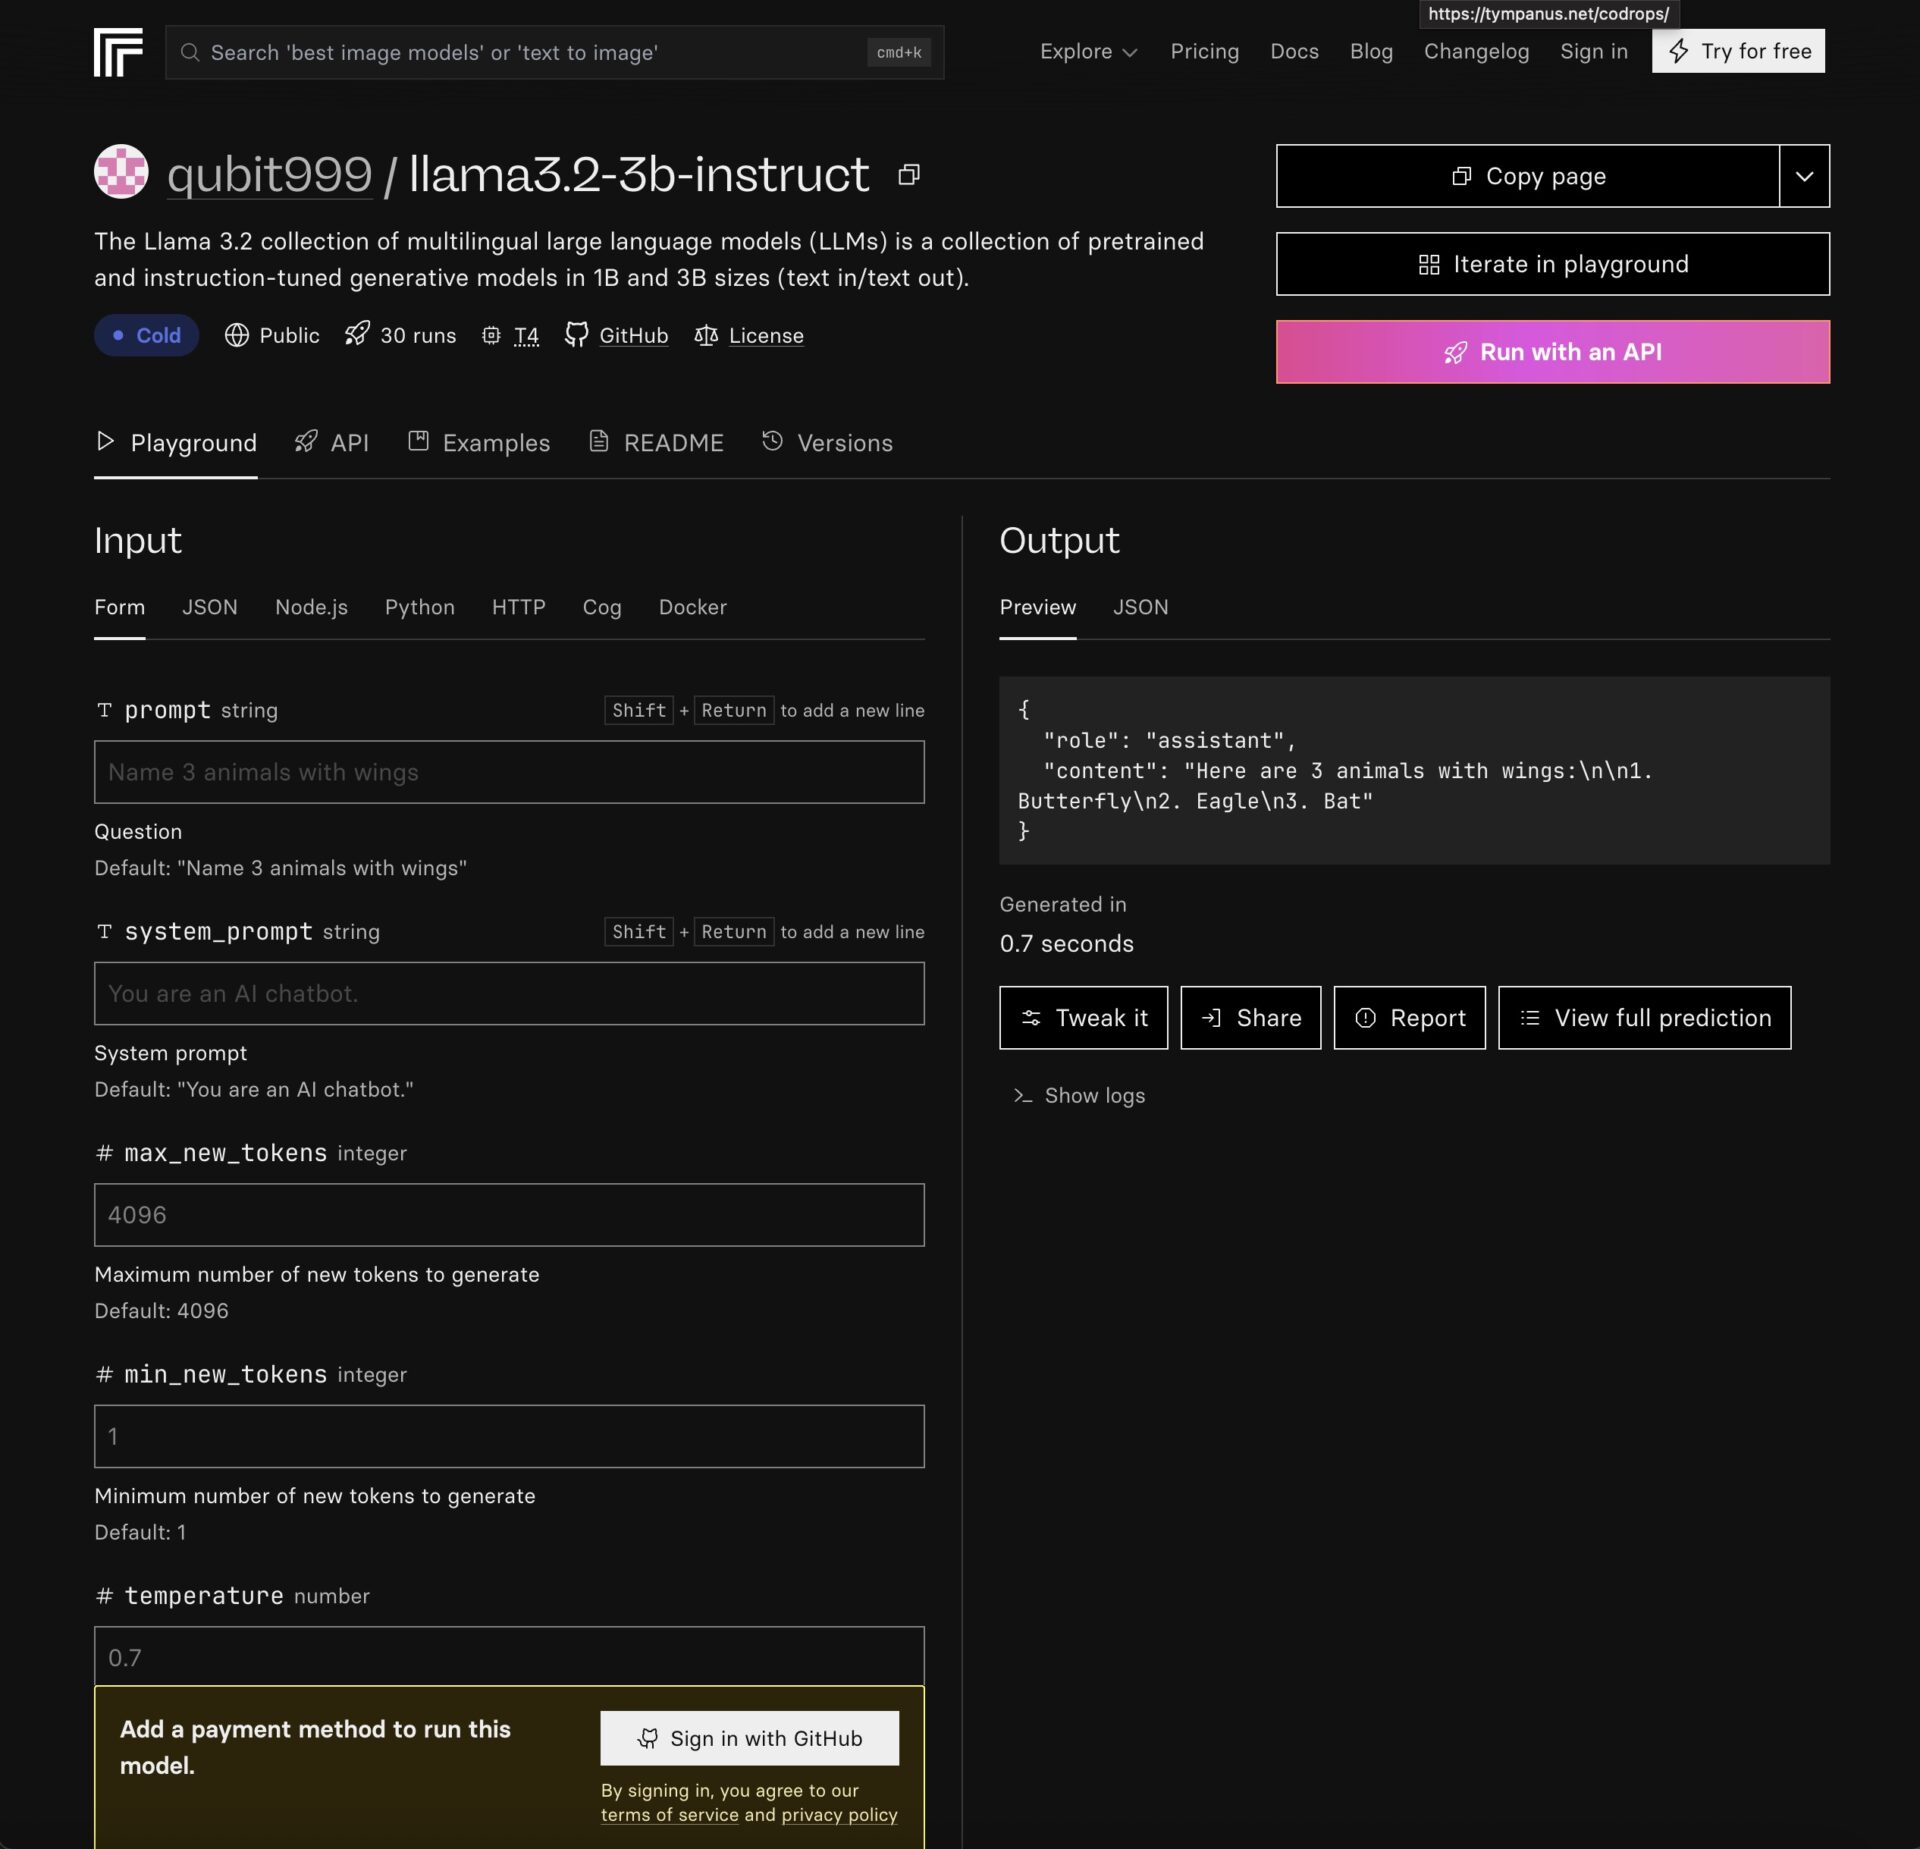Image resolution: width=1920 pixels, height=1849 pixels.
Task: Click the lightning icon in Try for free
Action: click(x=1679, y=51)
